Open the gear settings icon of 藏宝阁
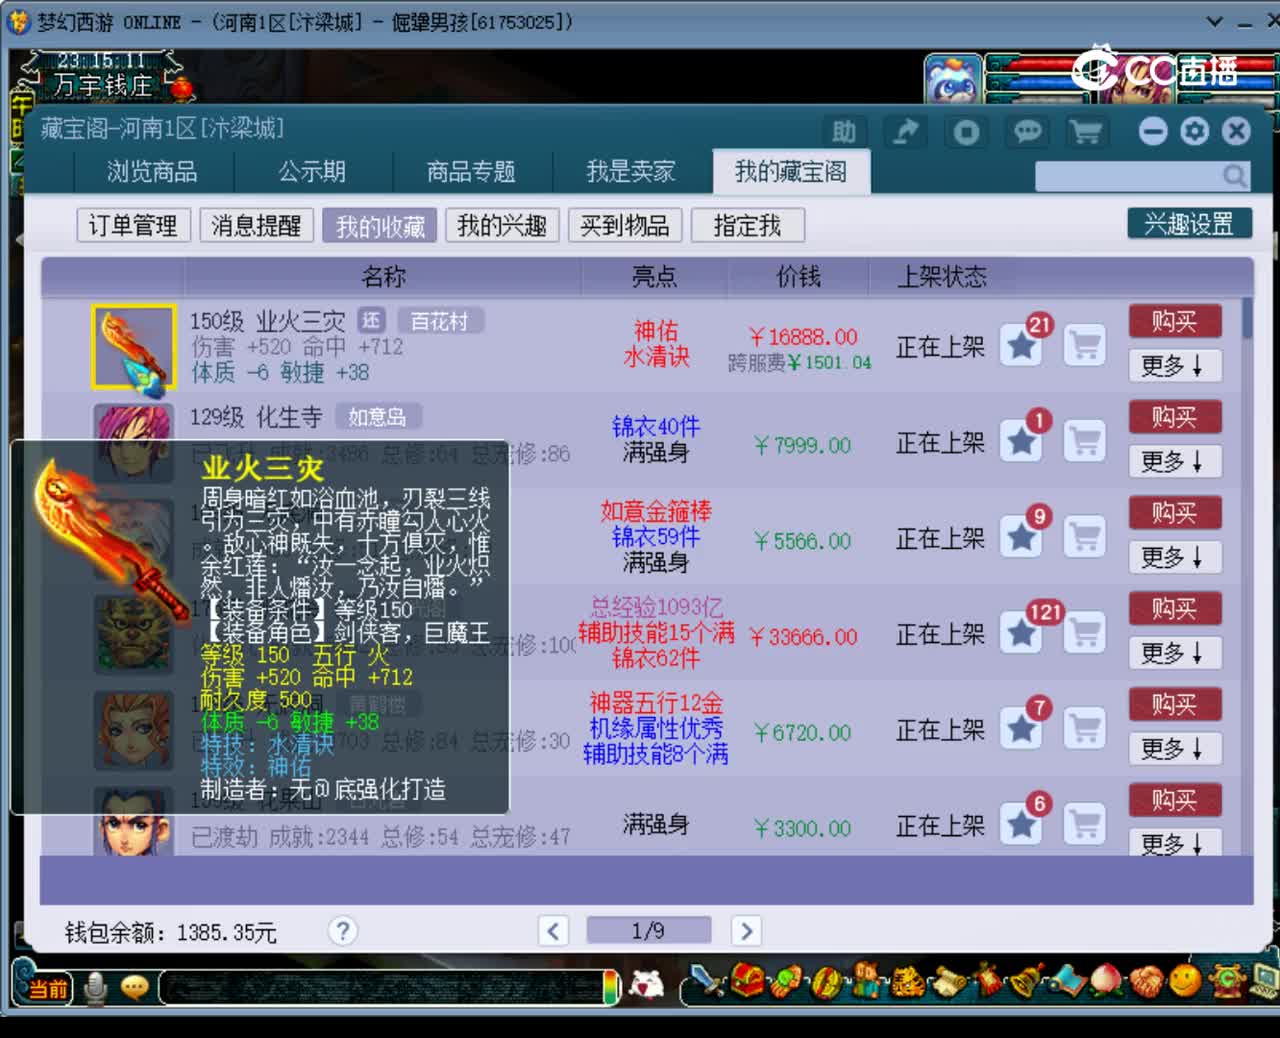The width and height of the screenshot is (1280, 1038). click(x=1194, y=131)
